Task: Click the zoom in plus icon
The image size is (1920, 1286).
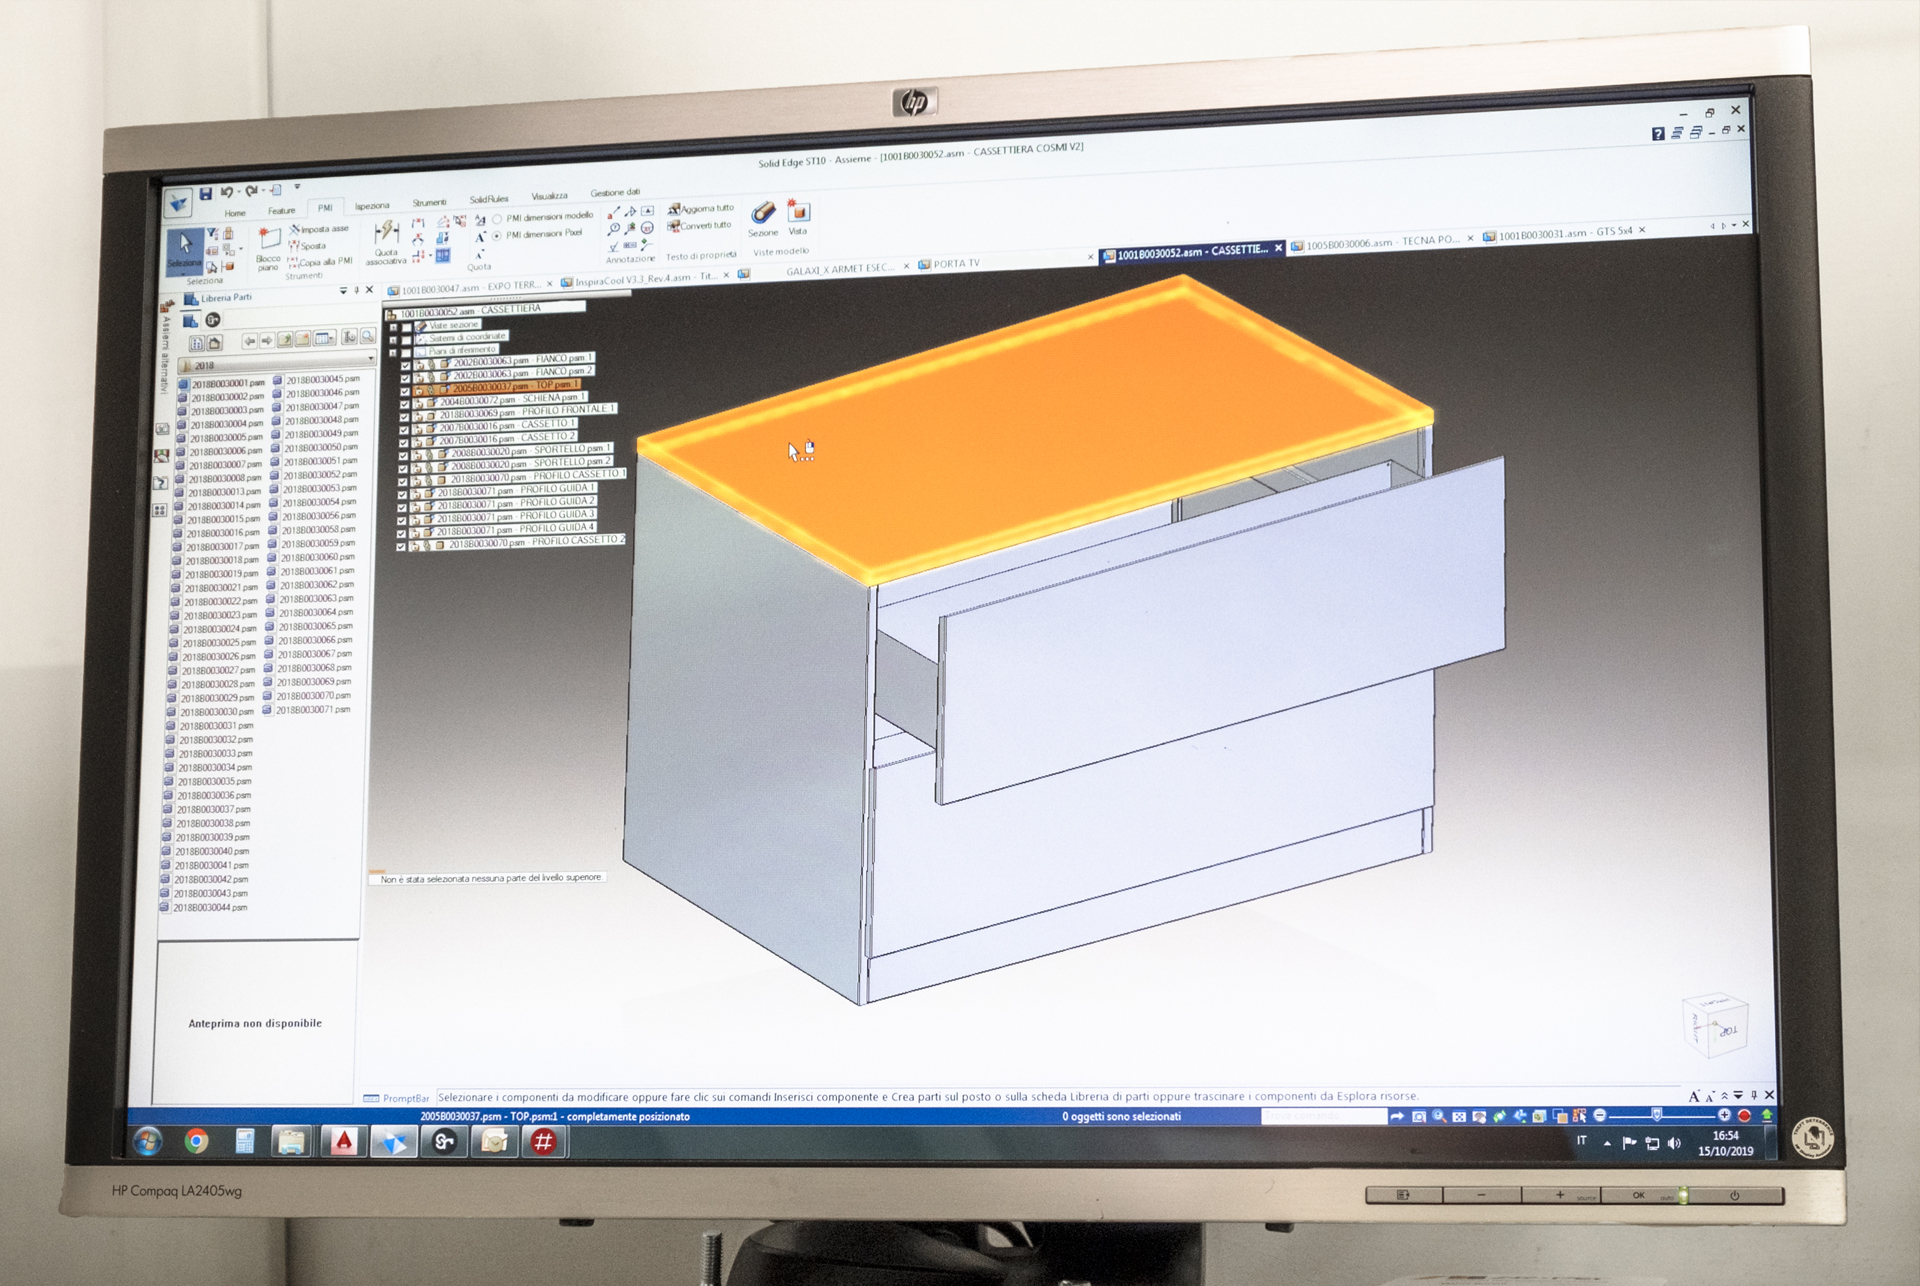Action: pyautogui.click(x=1724, y=1115)
